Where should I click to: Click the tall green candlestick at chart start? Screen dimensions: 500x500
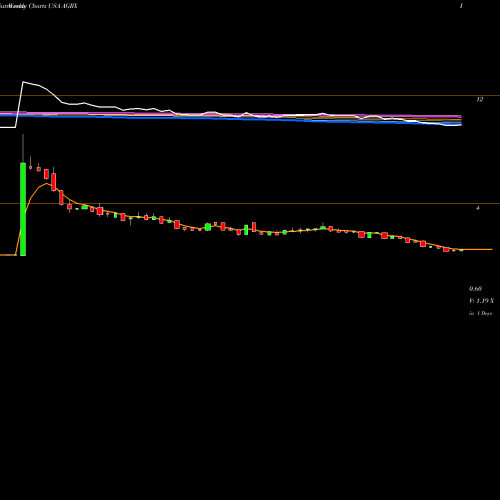tap(23, 209)
